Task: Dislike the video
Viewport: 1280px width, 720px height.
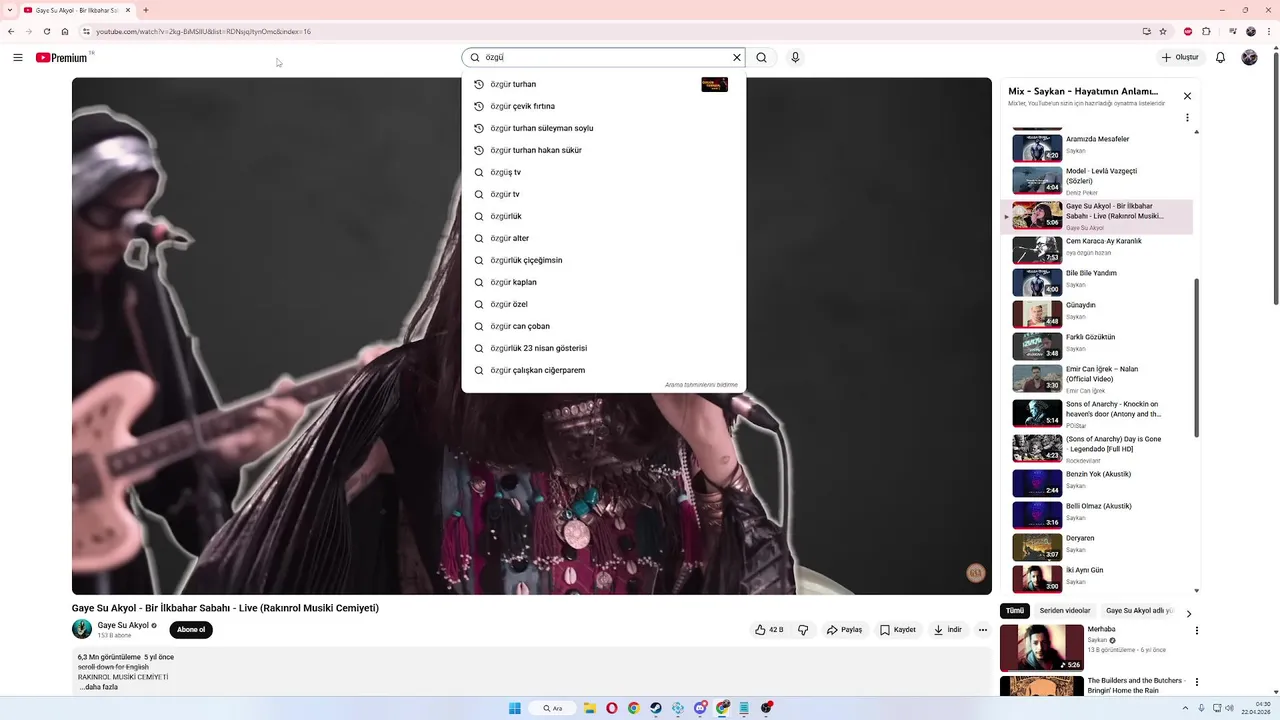Action: click(x=803, y=630)
